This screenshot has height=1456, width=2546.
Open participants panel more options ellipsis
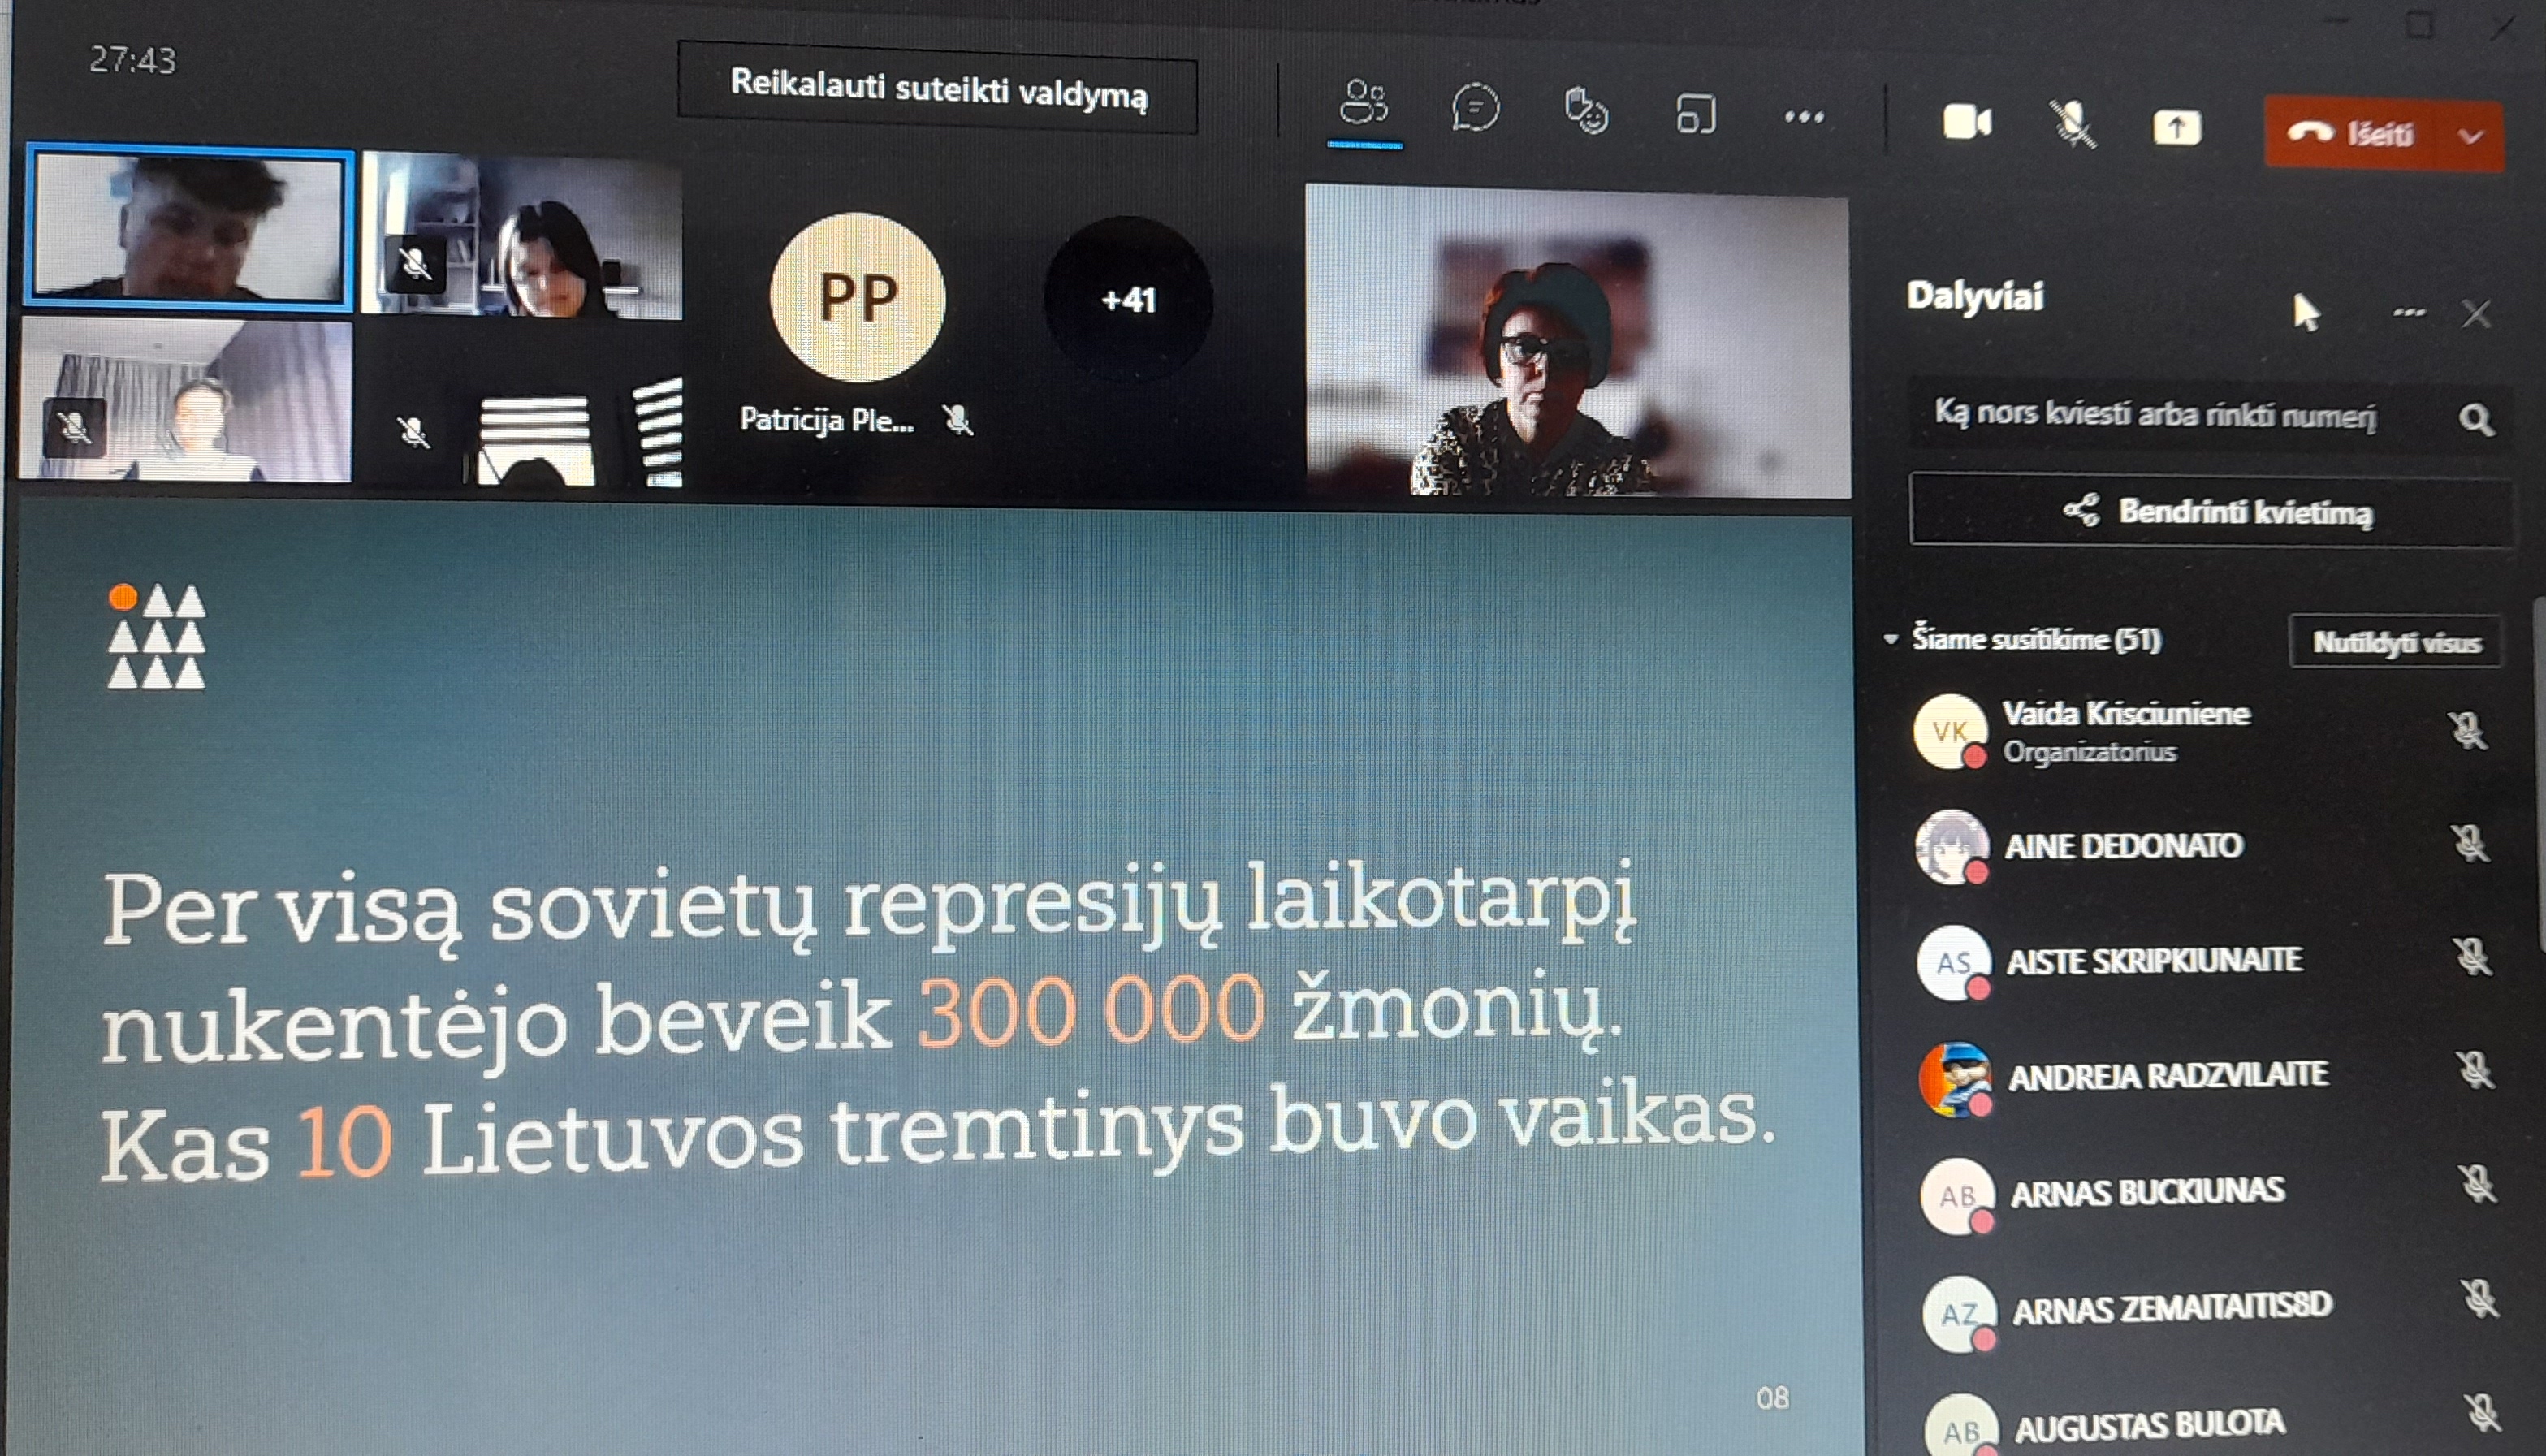pyautogui.click(x=2409, y=313)
